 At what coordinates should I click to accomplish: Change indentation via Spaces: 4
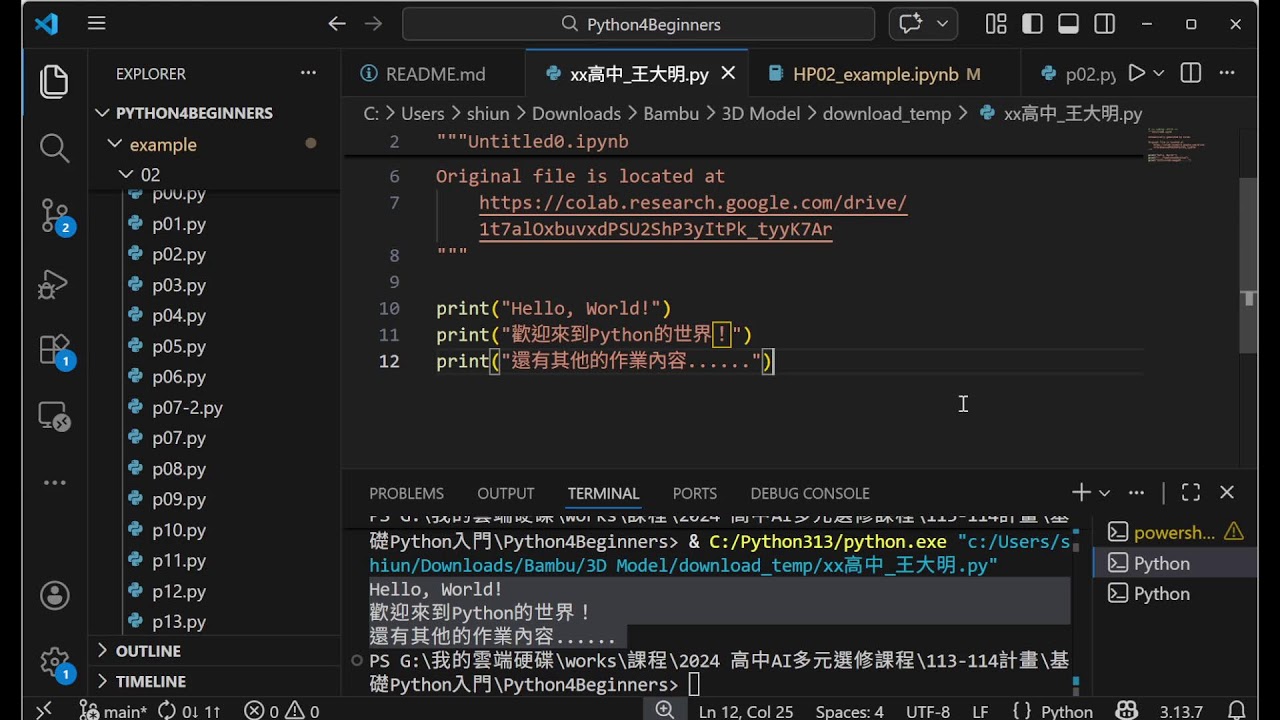pos(849,711)
